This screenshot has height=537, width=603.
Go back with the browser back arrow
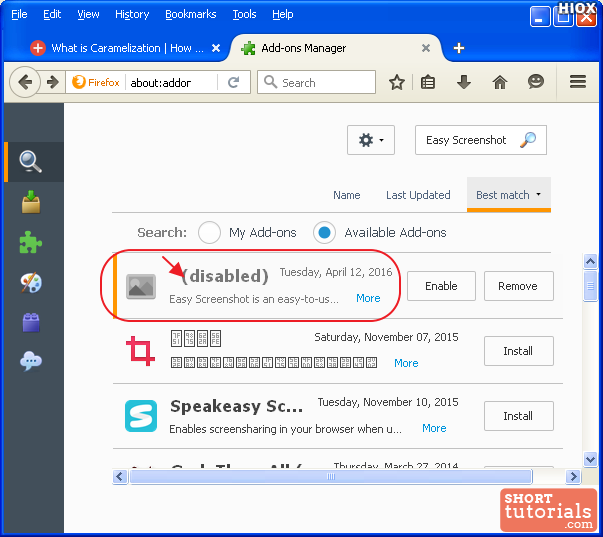tap(25, 82)
